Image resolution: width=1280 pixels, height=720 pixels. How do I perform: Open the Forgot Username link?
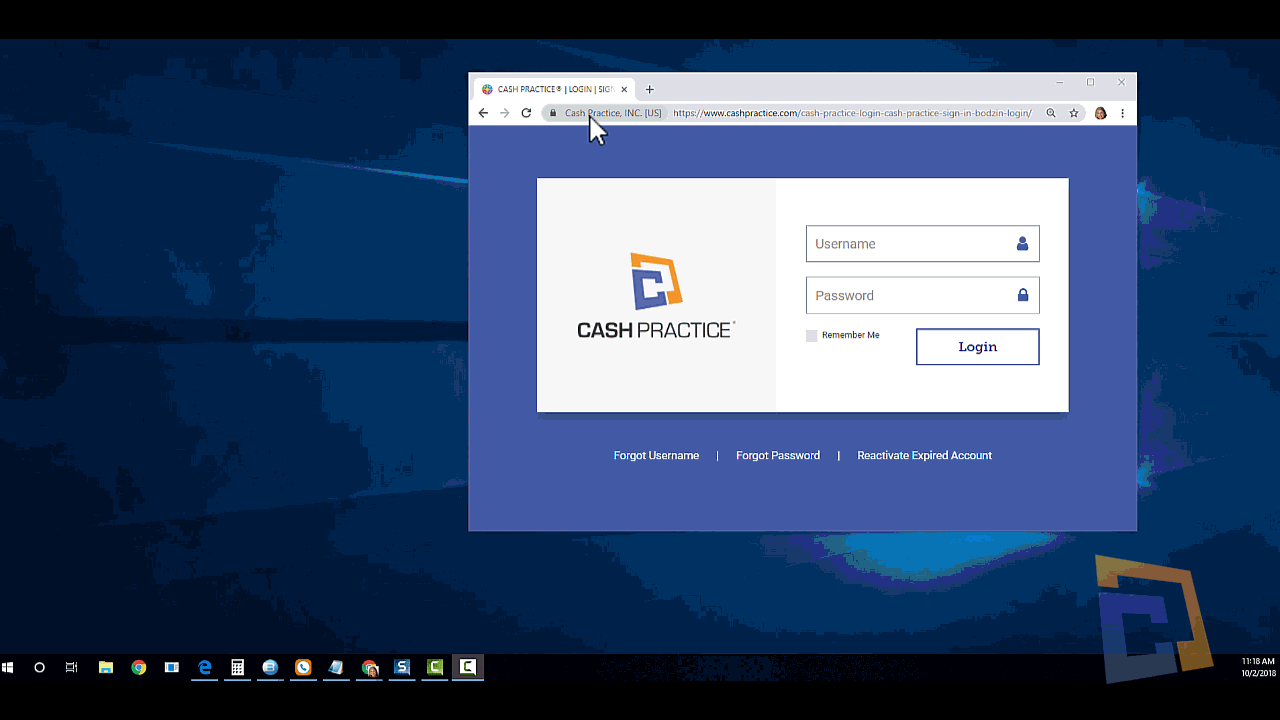coord(656,455)
